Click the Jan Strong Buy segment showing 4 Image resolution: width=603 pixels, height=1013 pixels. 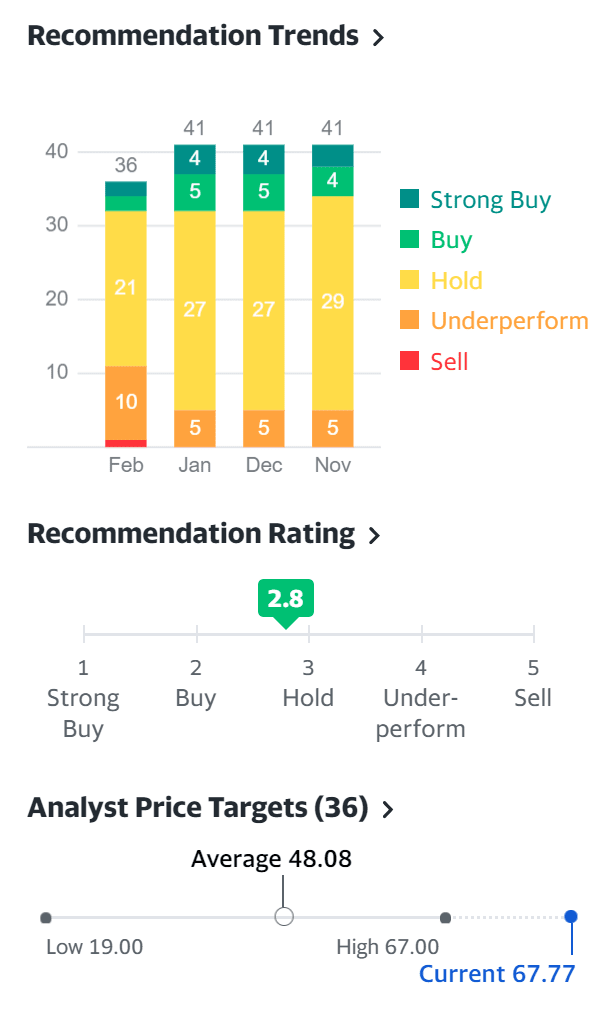195,159
